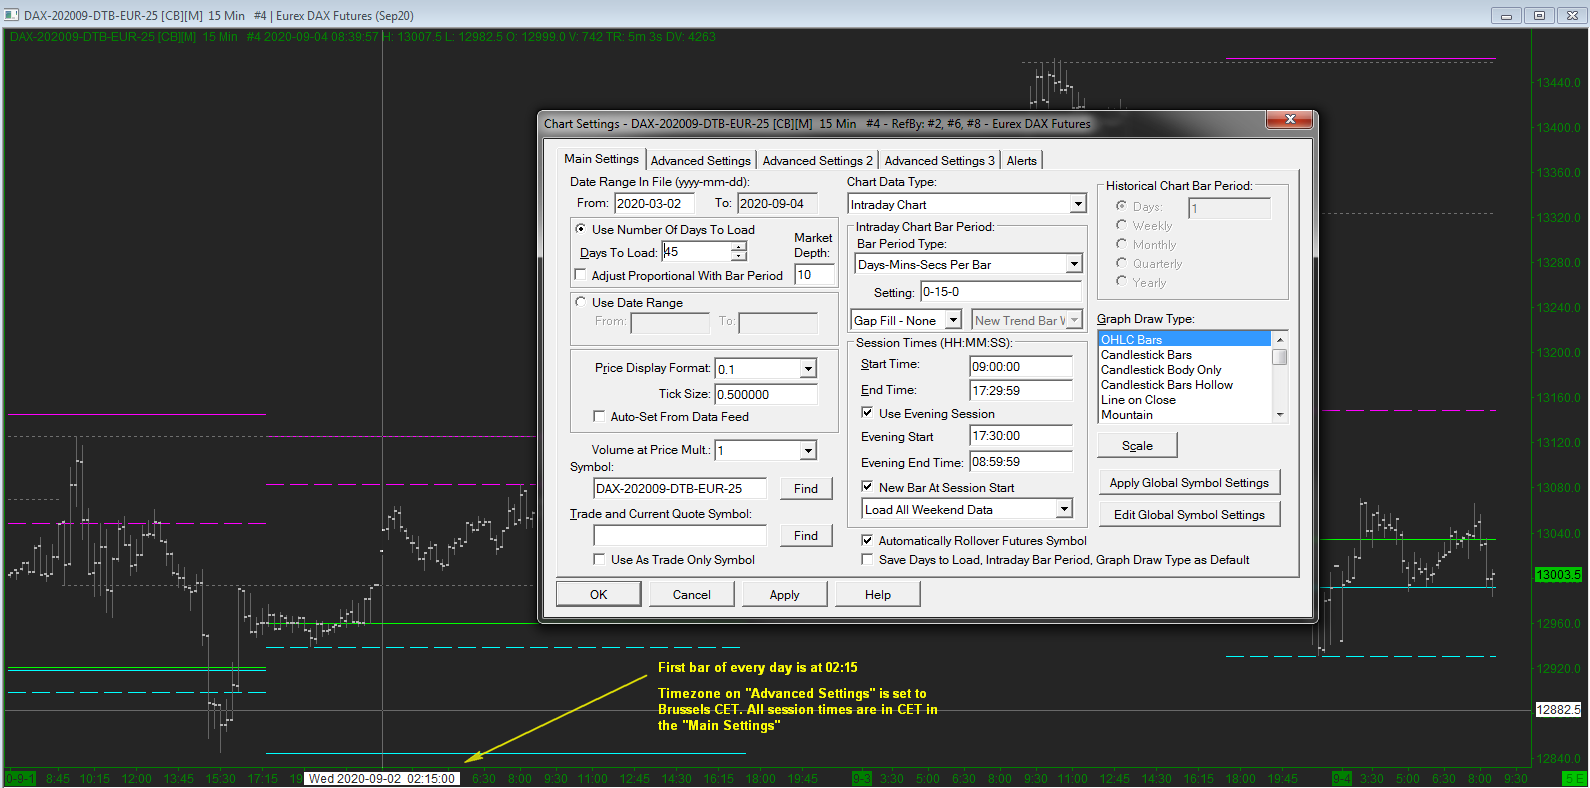Enable Adjust Proportional With Bar Period checkbox

tap(581, 275)
